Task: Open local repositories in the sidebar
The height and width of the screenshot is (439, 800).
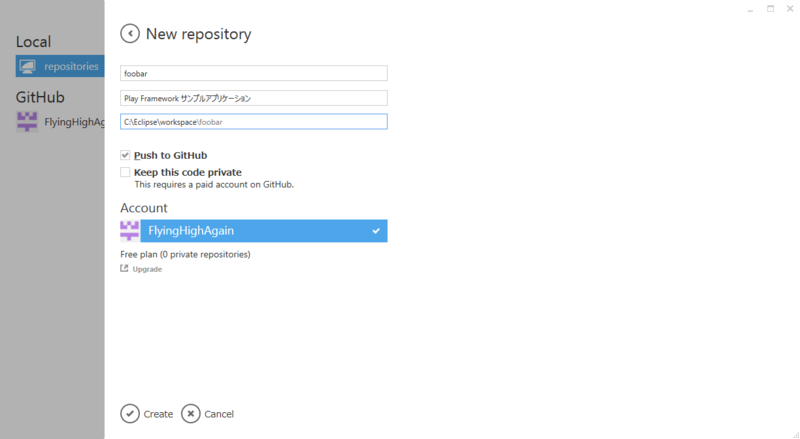Action: click(60, 66)
